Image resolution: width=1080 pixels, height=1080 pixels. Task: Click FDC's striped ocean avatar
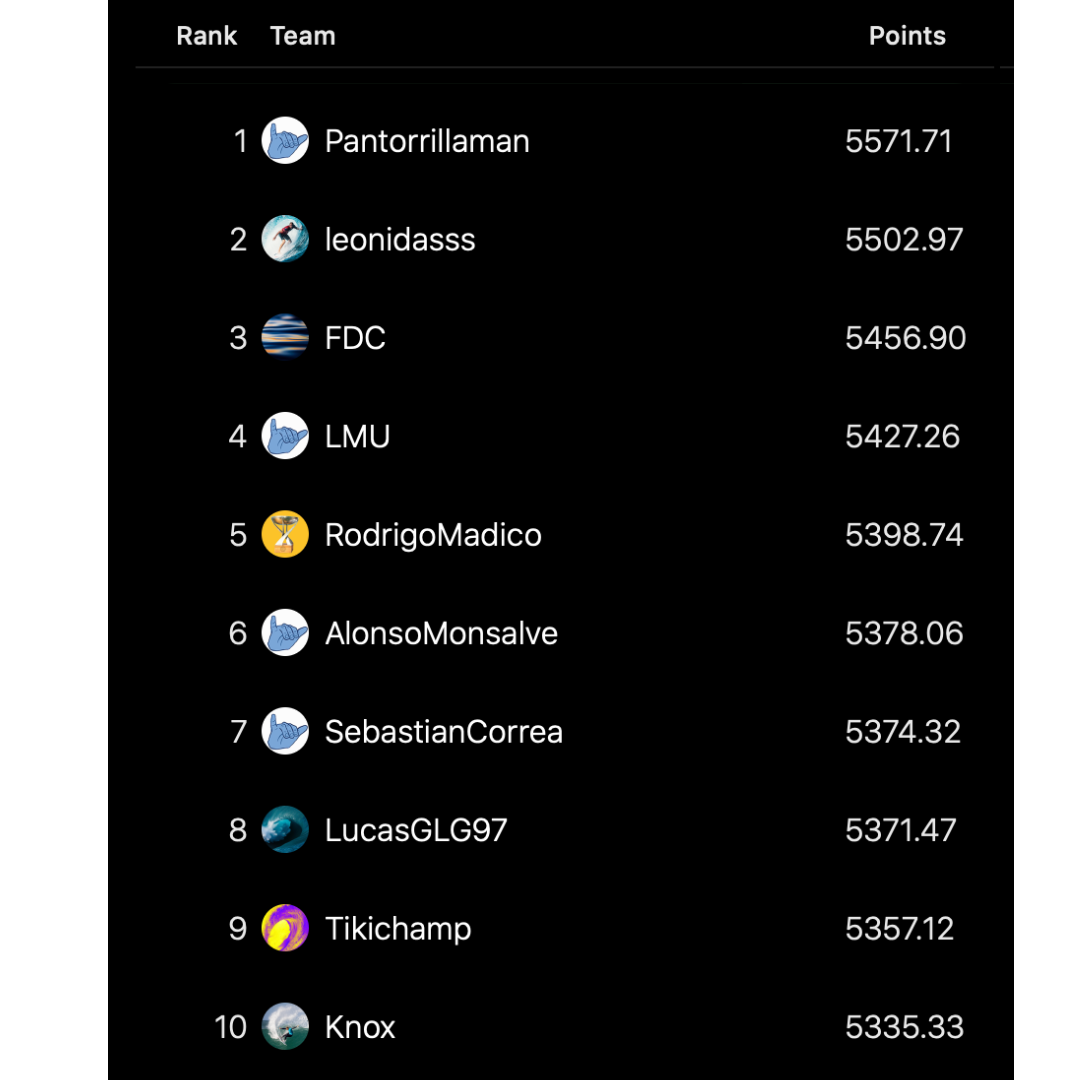pyautogui.click(x=285, y=338)
